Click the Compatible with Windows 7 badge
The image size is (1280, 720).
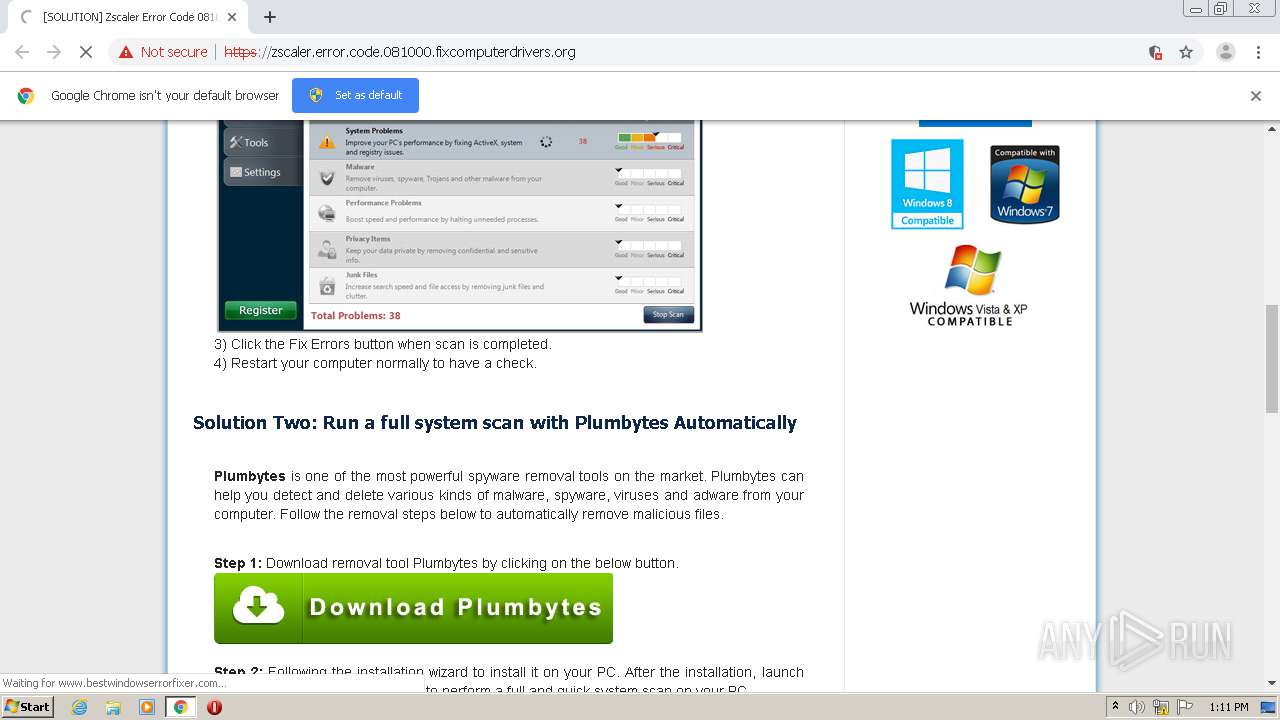point(1024,184)
